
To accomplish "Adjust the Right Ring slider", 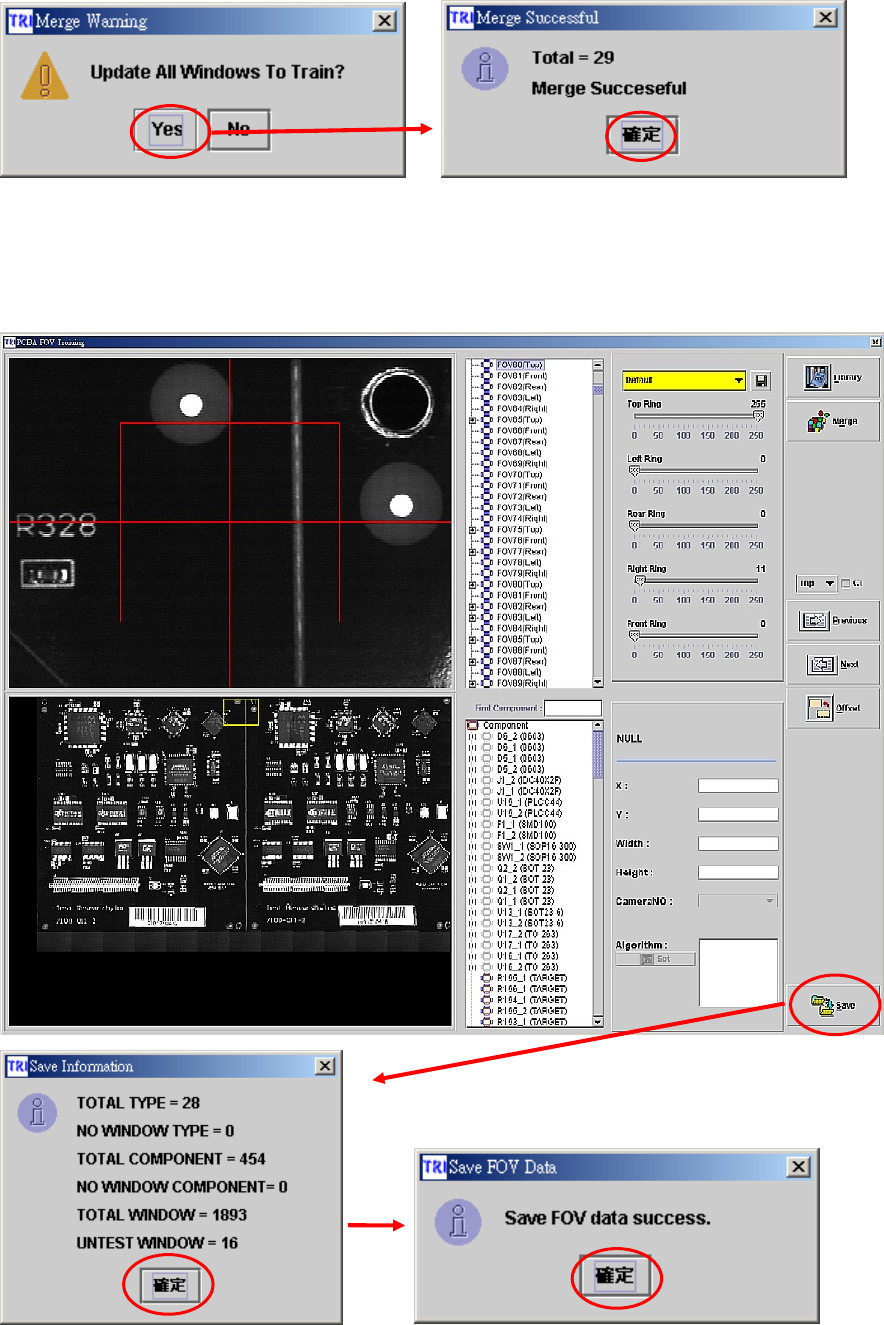I will pyautogui.click(x=696, y=579).
